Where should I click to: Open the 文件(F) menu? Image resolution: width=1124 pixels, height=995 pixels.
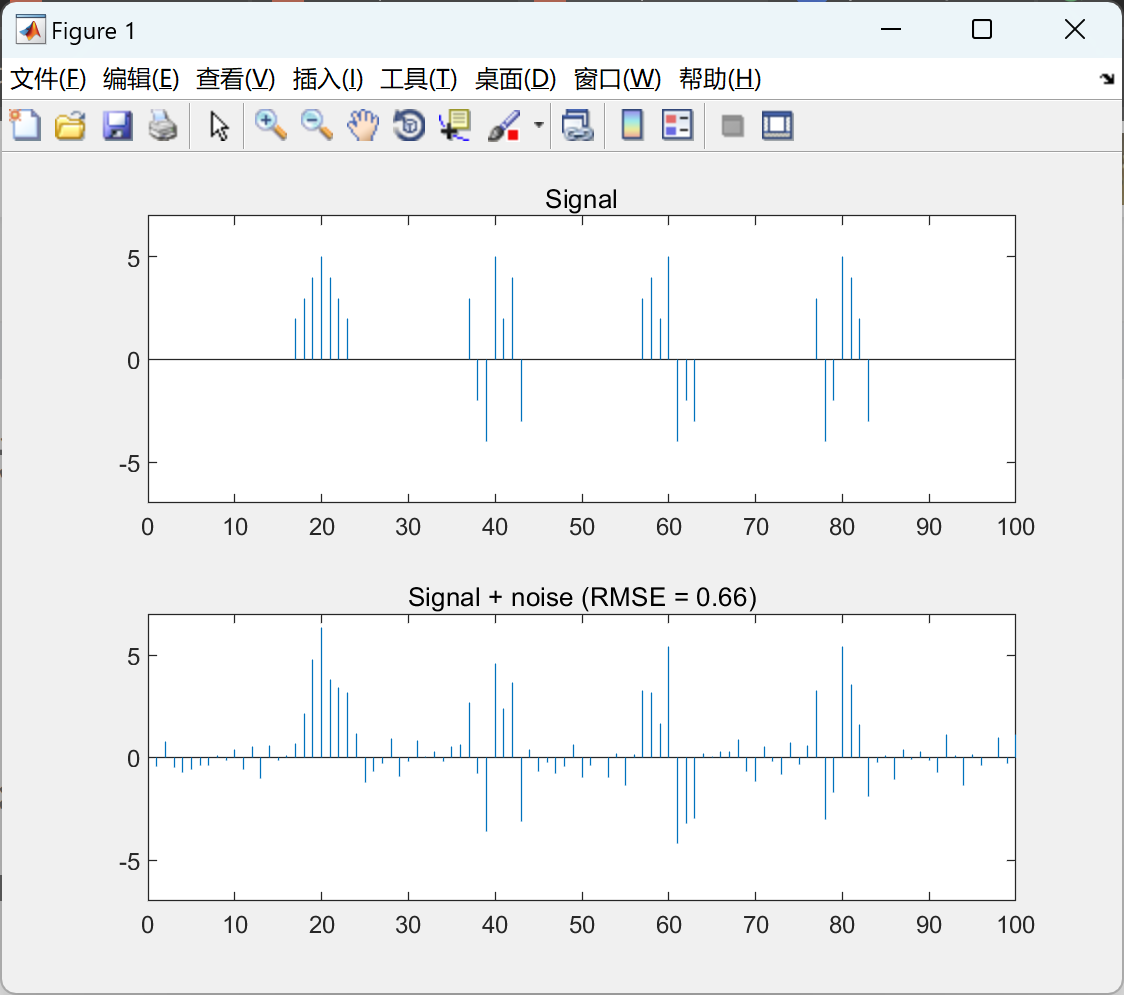[x=48, y=79]
